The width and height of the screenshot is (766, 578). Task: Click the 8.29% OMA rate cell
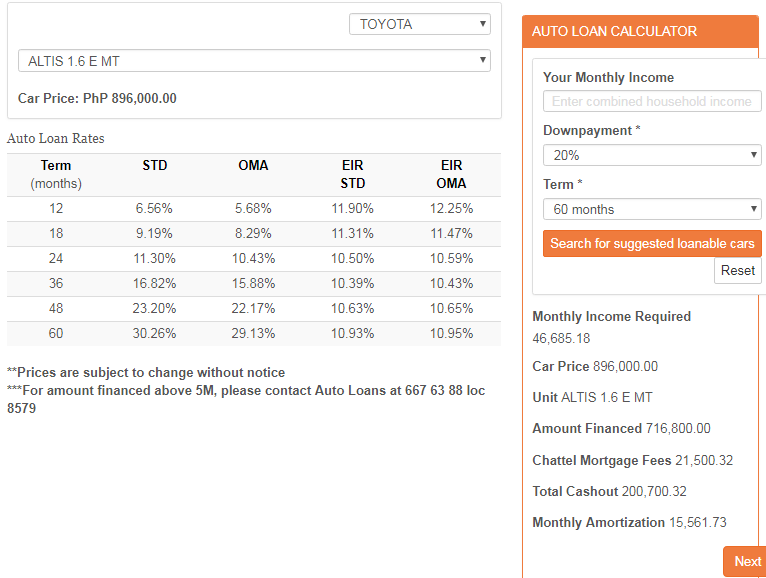[253, 234]
